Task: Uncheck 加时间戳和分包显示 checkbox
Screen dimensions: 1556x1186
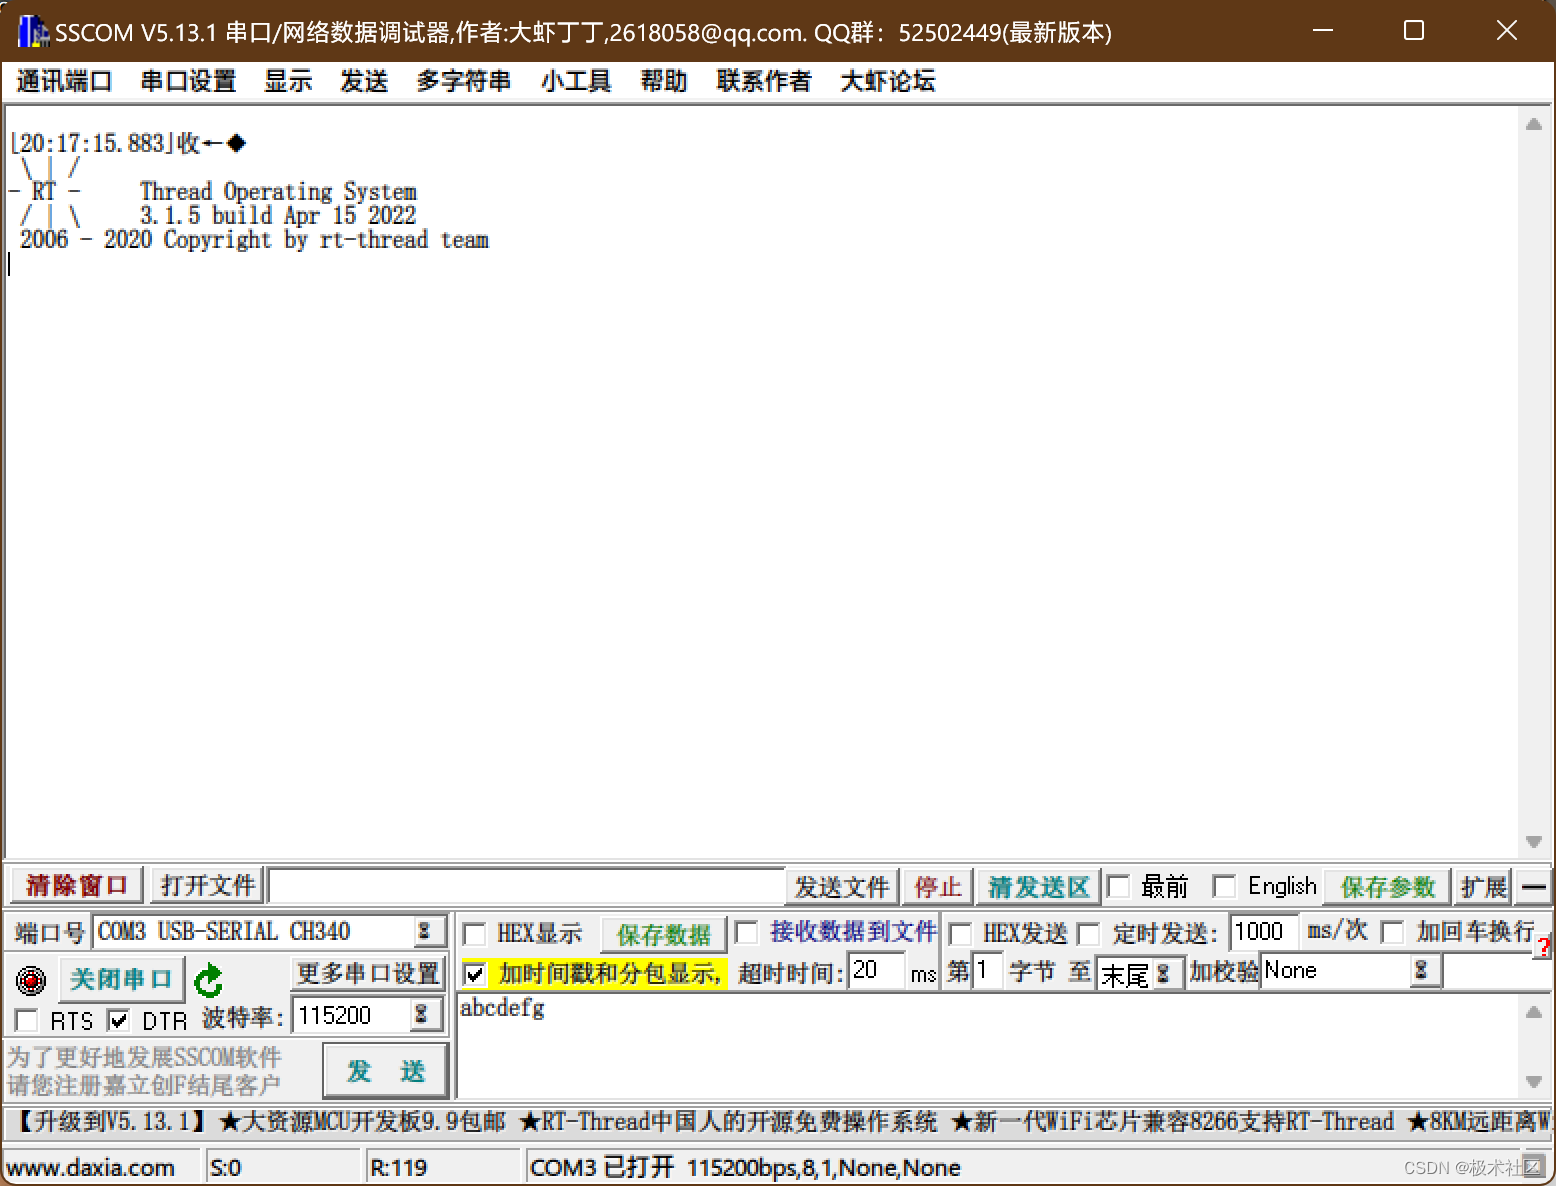Action: pyautogui.click(x=475, y=972)
